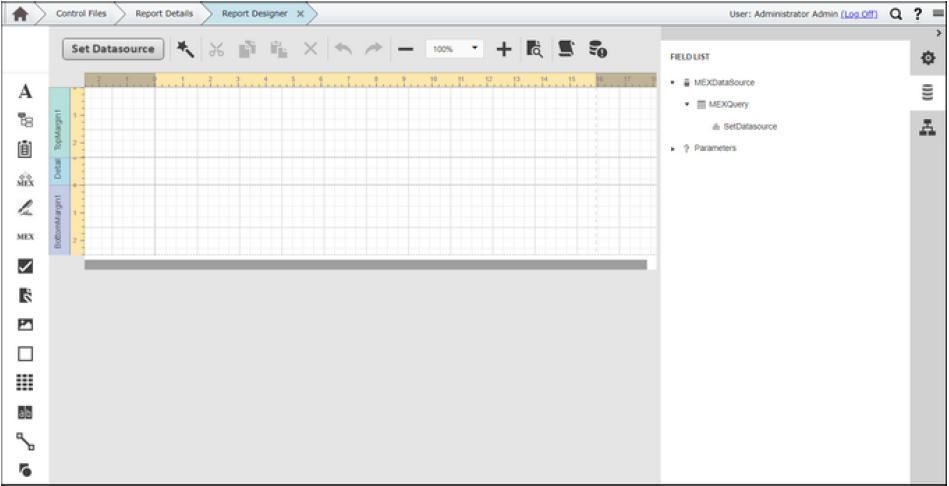Viewport: 949px width, 486px height.
Task: Click the Log Off link
Action: (859, 15)
